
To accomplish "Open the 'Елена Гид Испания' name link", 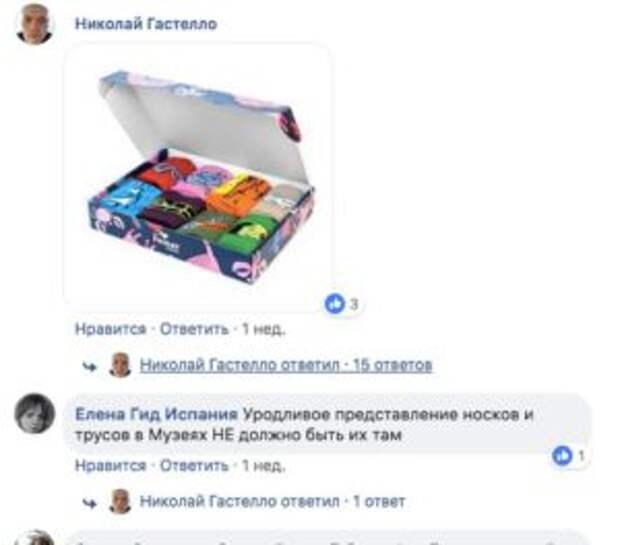I will click(157, 414).
